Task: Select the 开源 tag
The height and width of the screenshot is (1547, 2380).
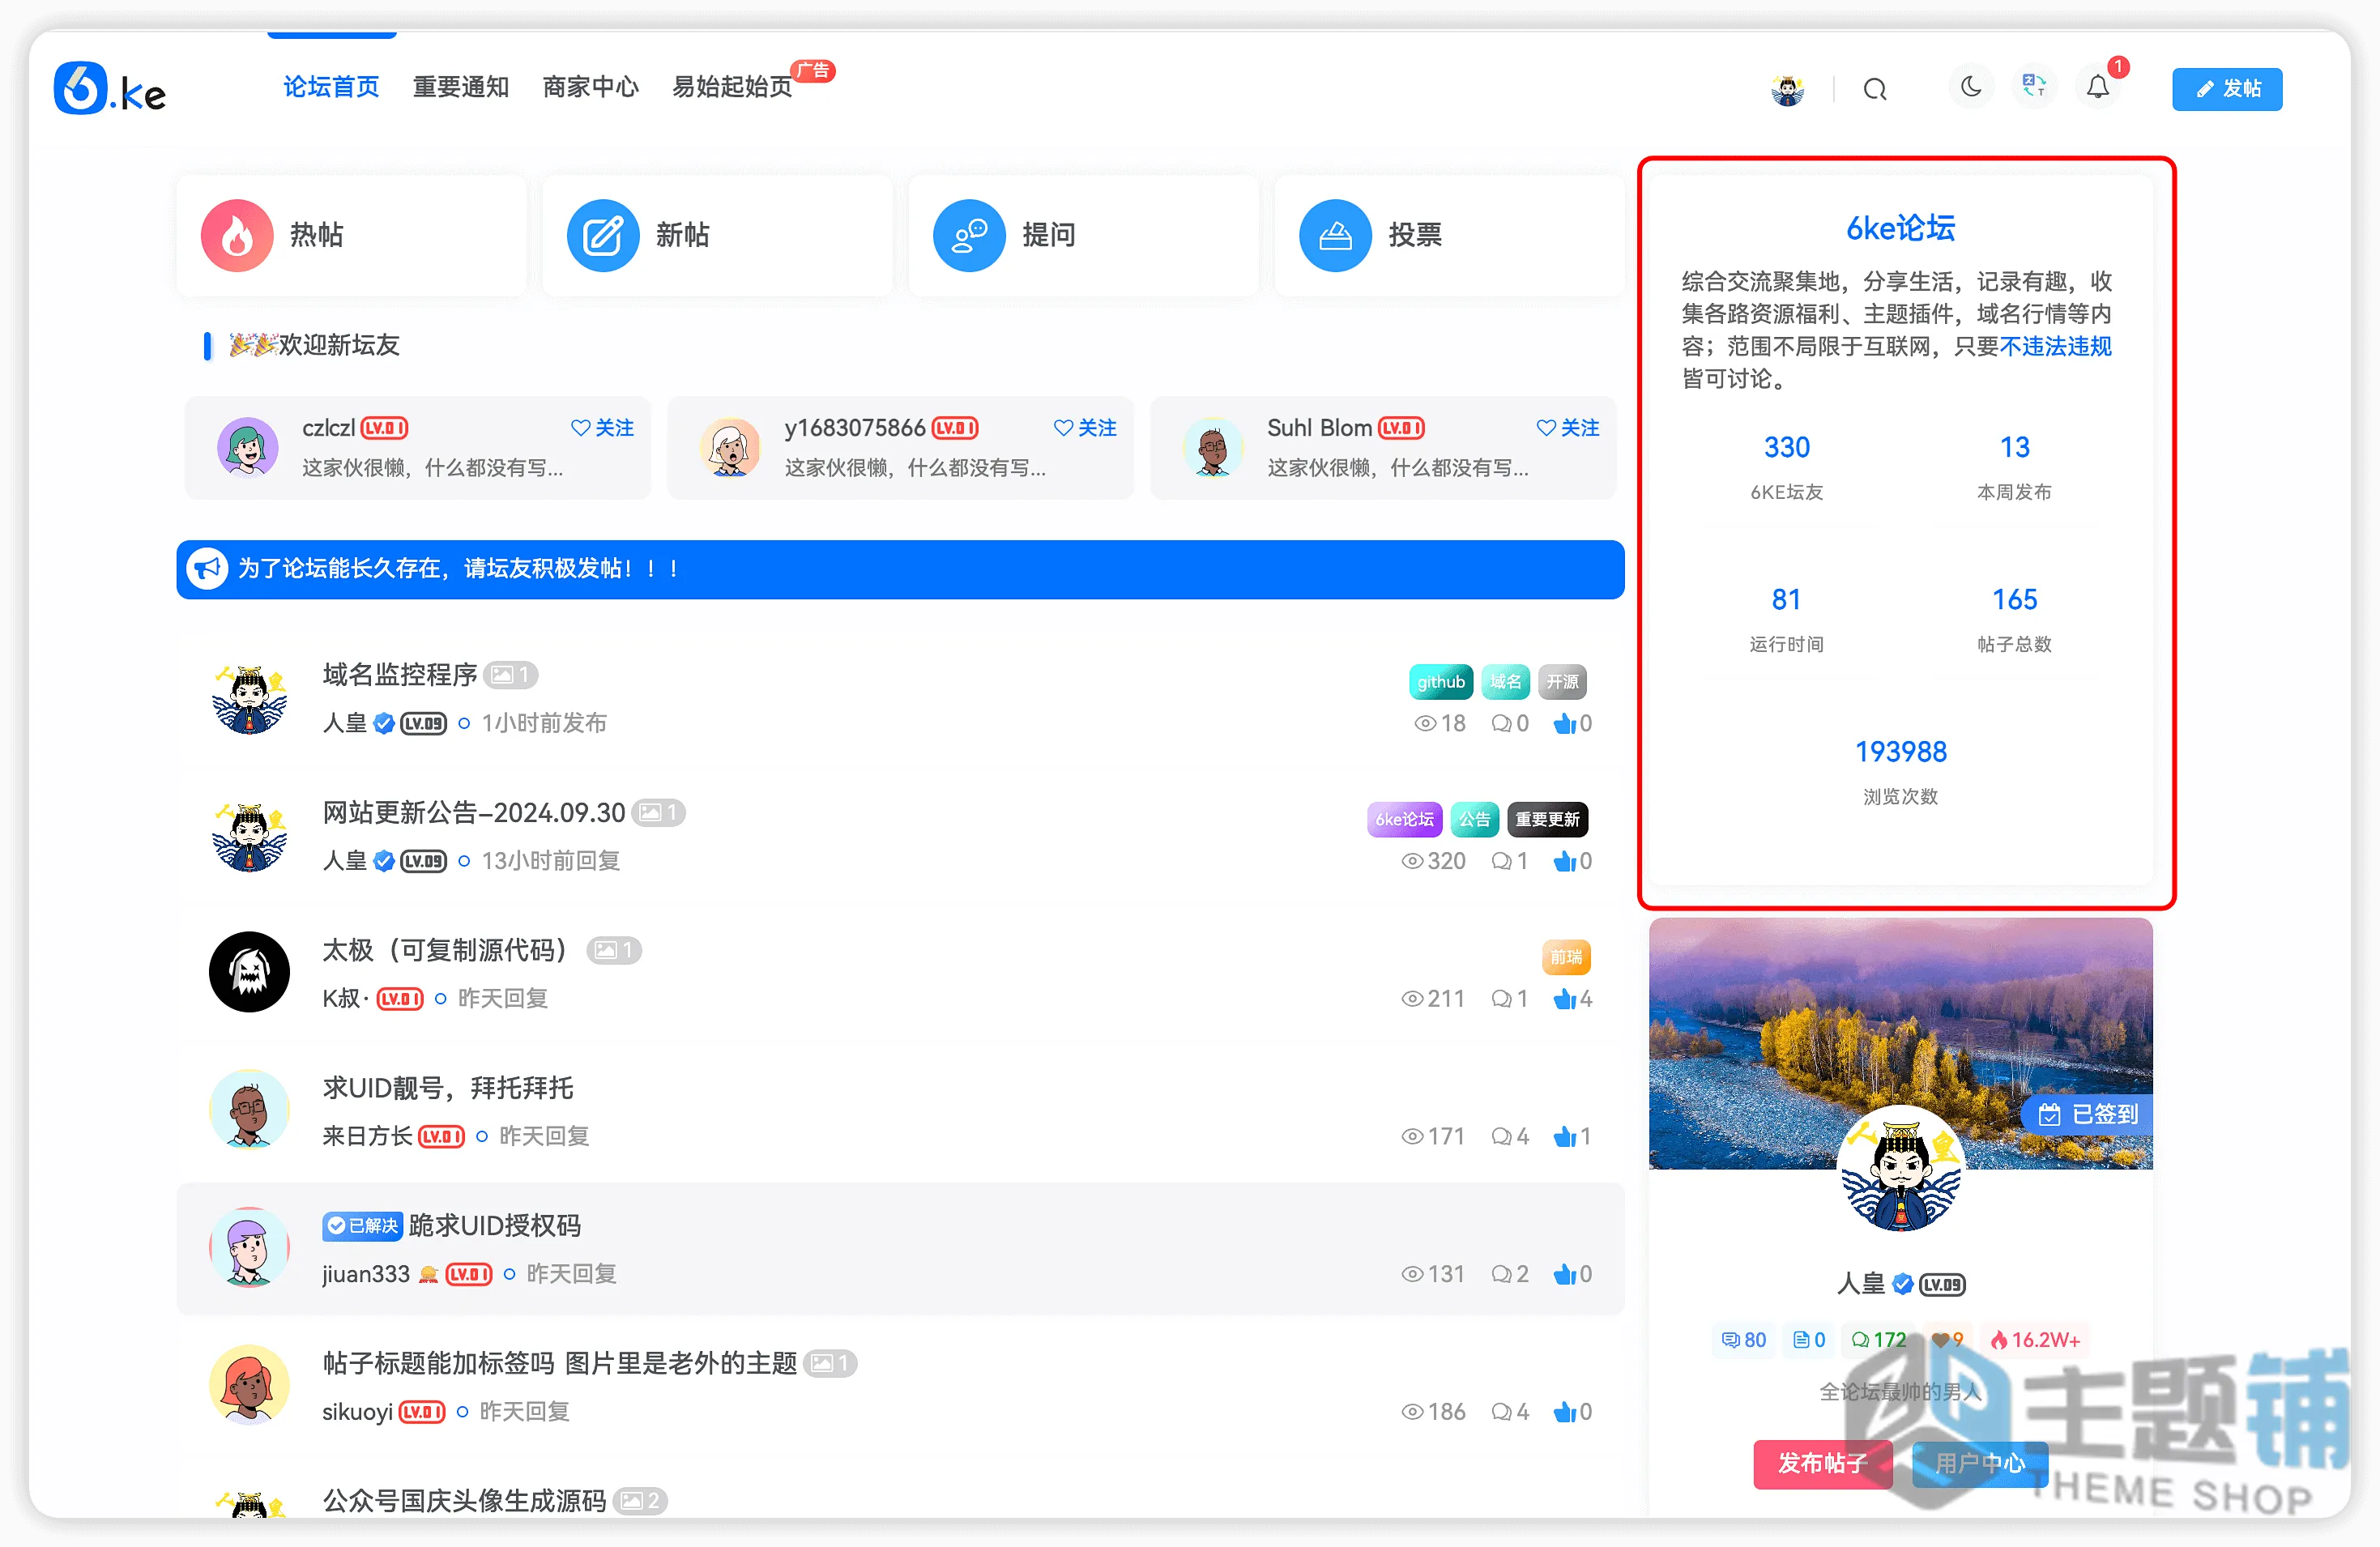Action: [1562, 682]
